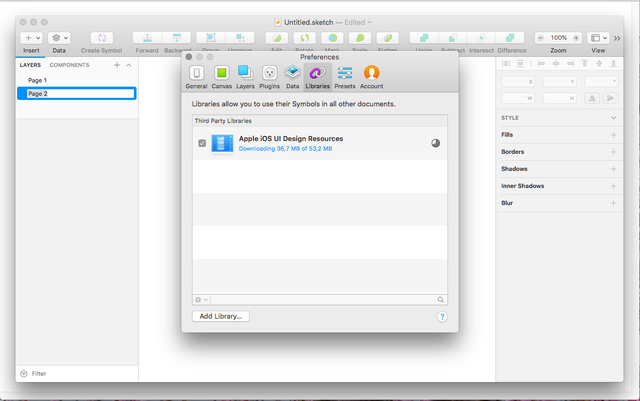Open the Plugins preferences tab
Viewport: 640px width, 401px height.
[269, 77]
